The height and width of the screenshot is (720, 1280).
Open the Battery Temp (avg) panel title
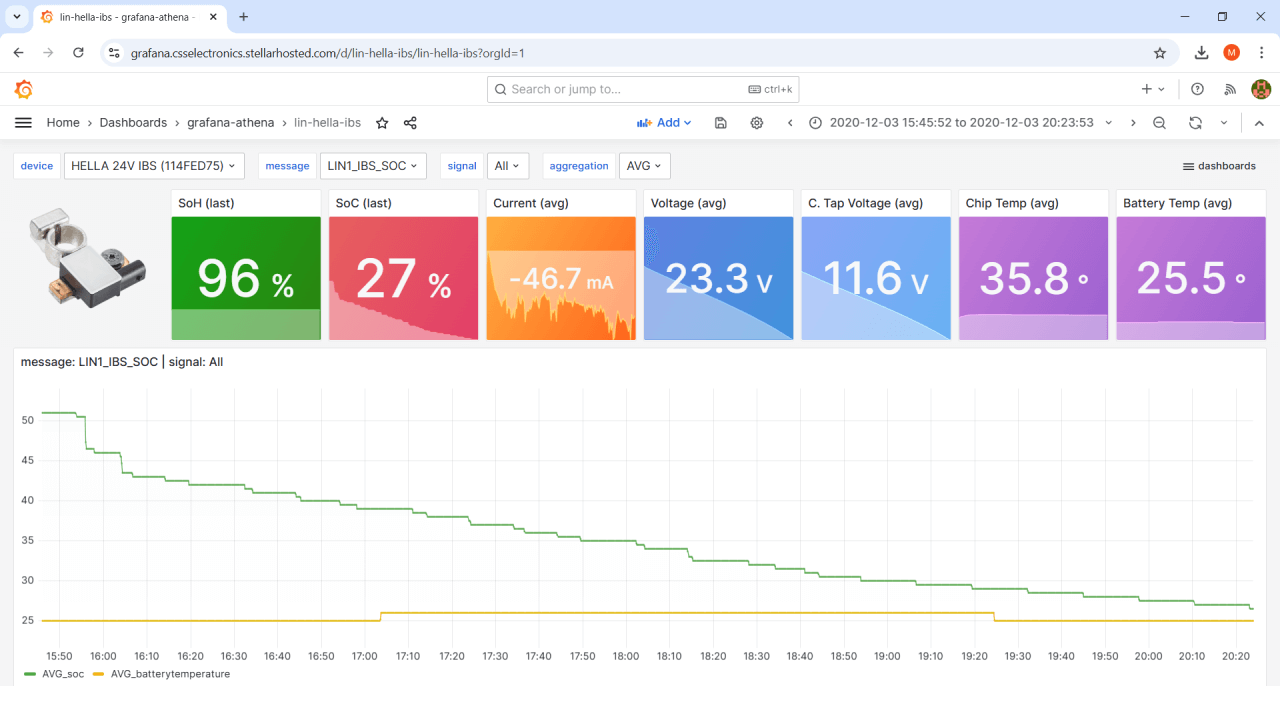(1177, 203)
